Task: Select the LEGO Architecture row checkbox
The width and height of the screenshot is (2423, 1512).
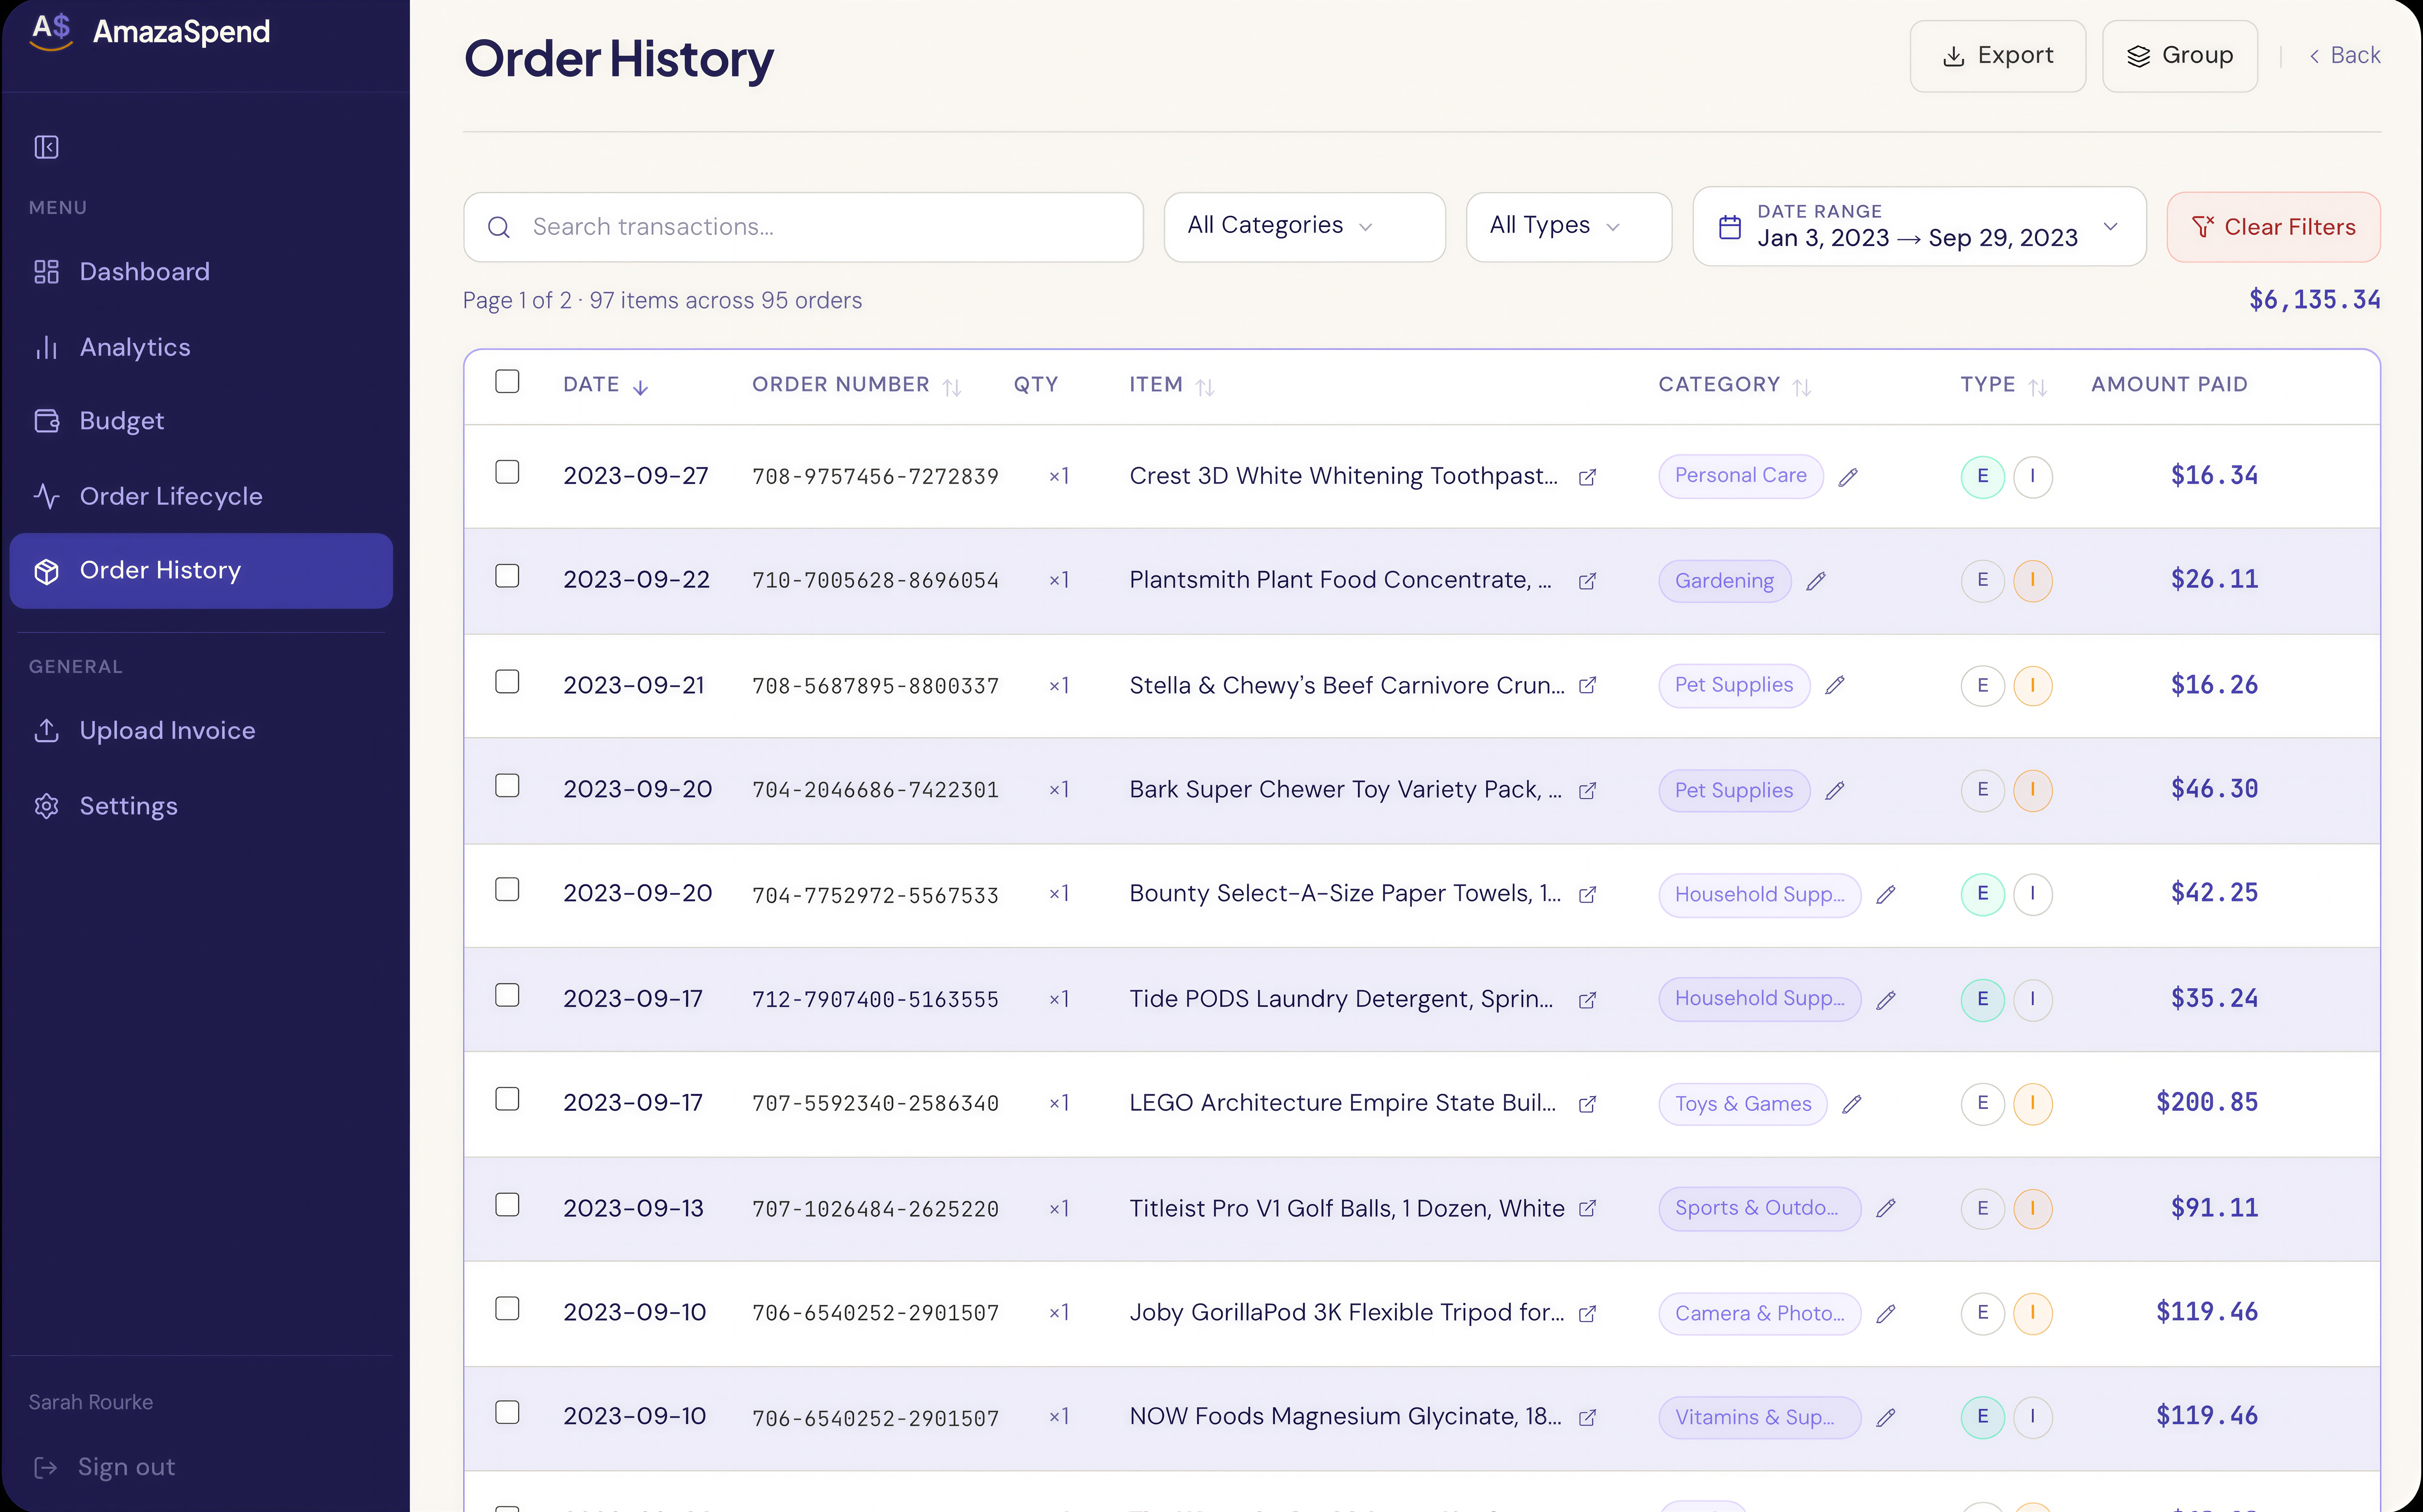Action: click(x=507, y=1099)
